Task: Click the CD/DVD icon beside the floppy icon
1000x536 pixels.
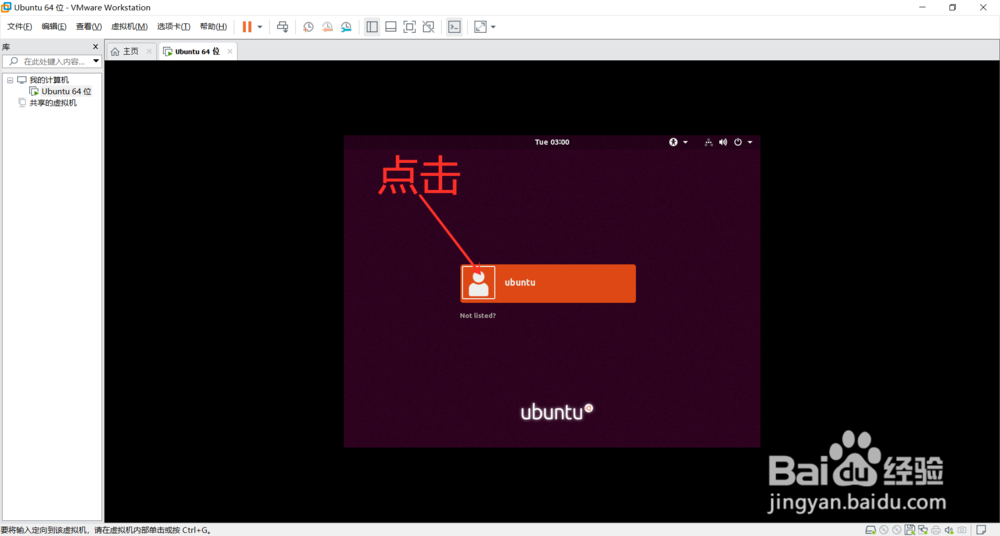Action: click(x=897, y=530)
